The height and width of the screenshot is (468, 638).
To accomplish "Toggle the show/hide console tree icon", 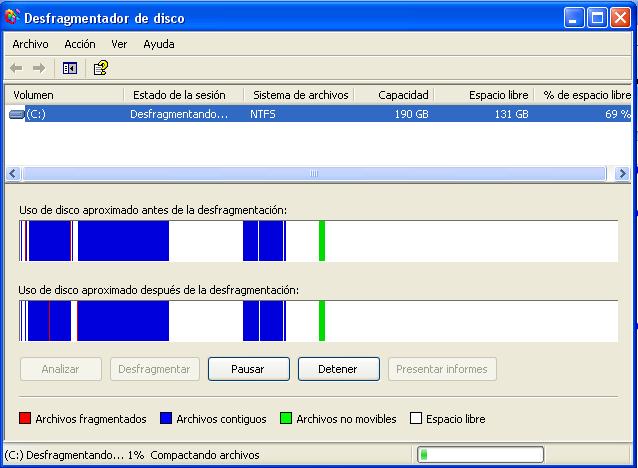I will 70,68.
